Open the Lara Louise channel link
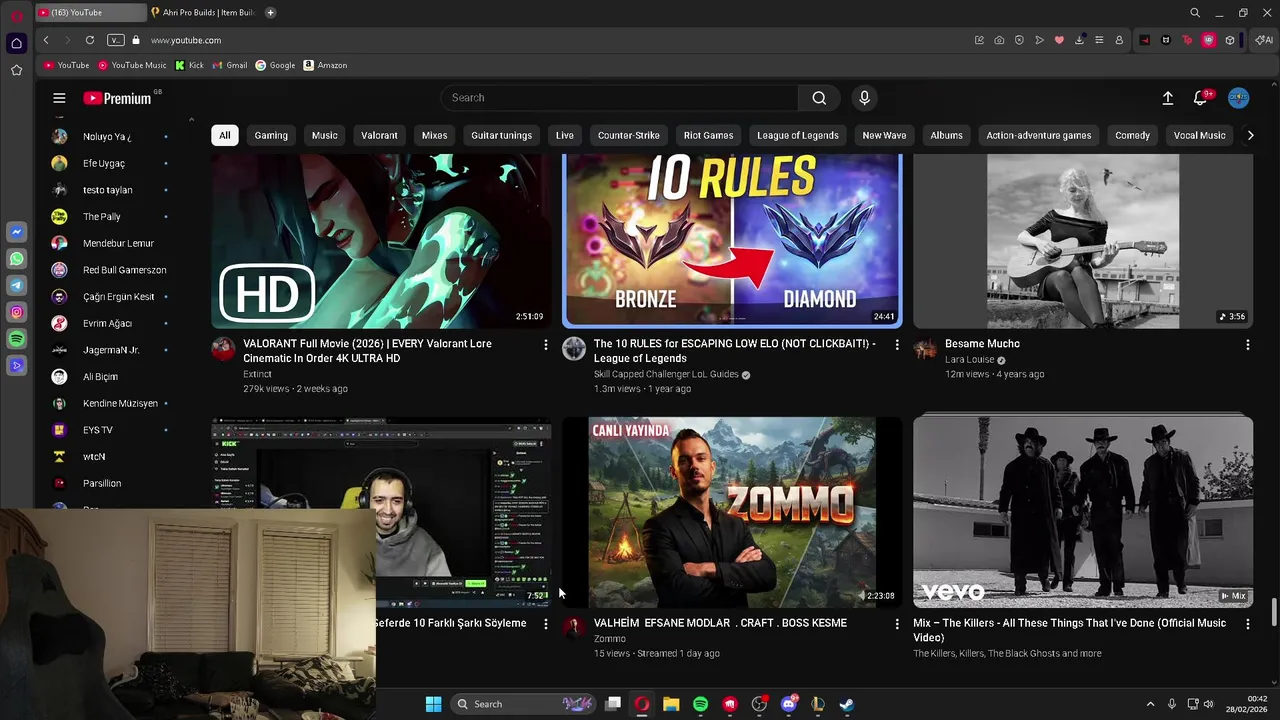The height and width of the screenshot is (720, 1280). [x=970, y=360]
